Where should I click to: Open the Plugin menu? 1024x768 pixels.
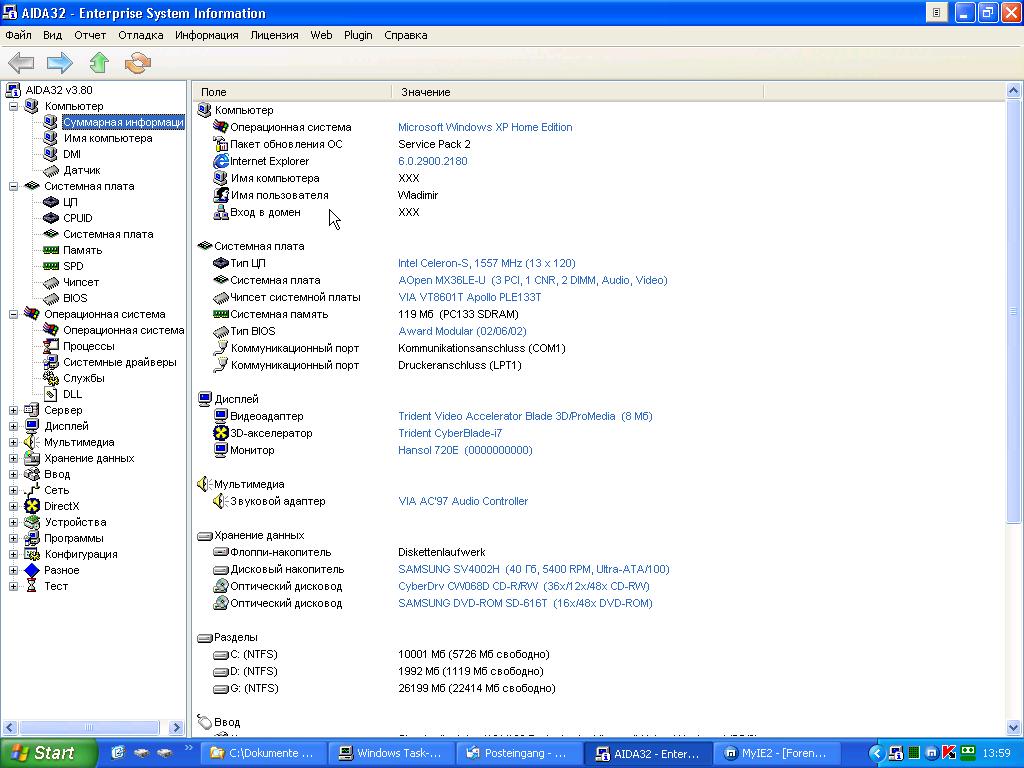(x=358, y=35)
